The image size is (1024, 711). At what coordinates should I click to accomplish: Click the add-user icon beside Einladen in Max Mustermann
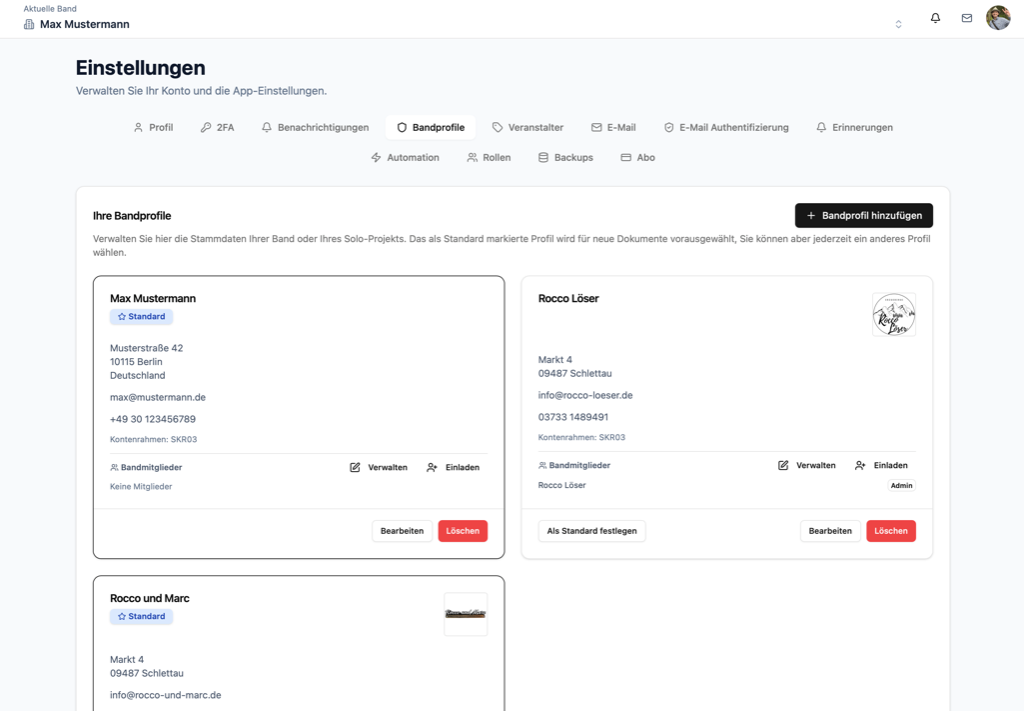[x=432, y=467]
